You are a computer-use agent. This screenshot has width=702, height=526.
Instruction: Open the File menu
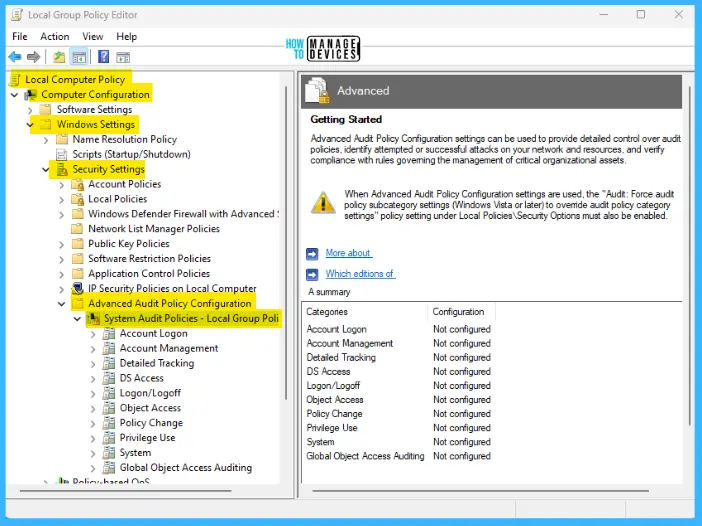pyautogui.click(x=20, y=36)
